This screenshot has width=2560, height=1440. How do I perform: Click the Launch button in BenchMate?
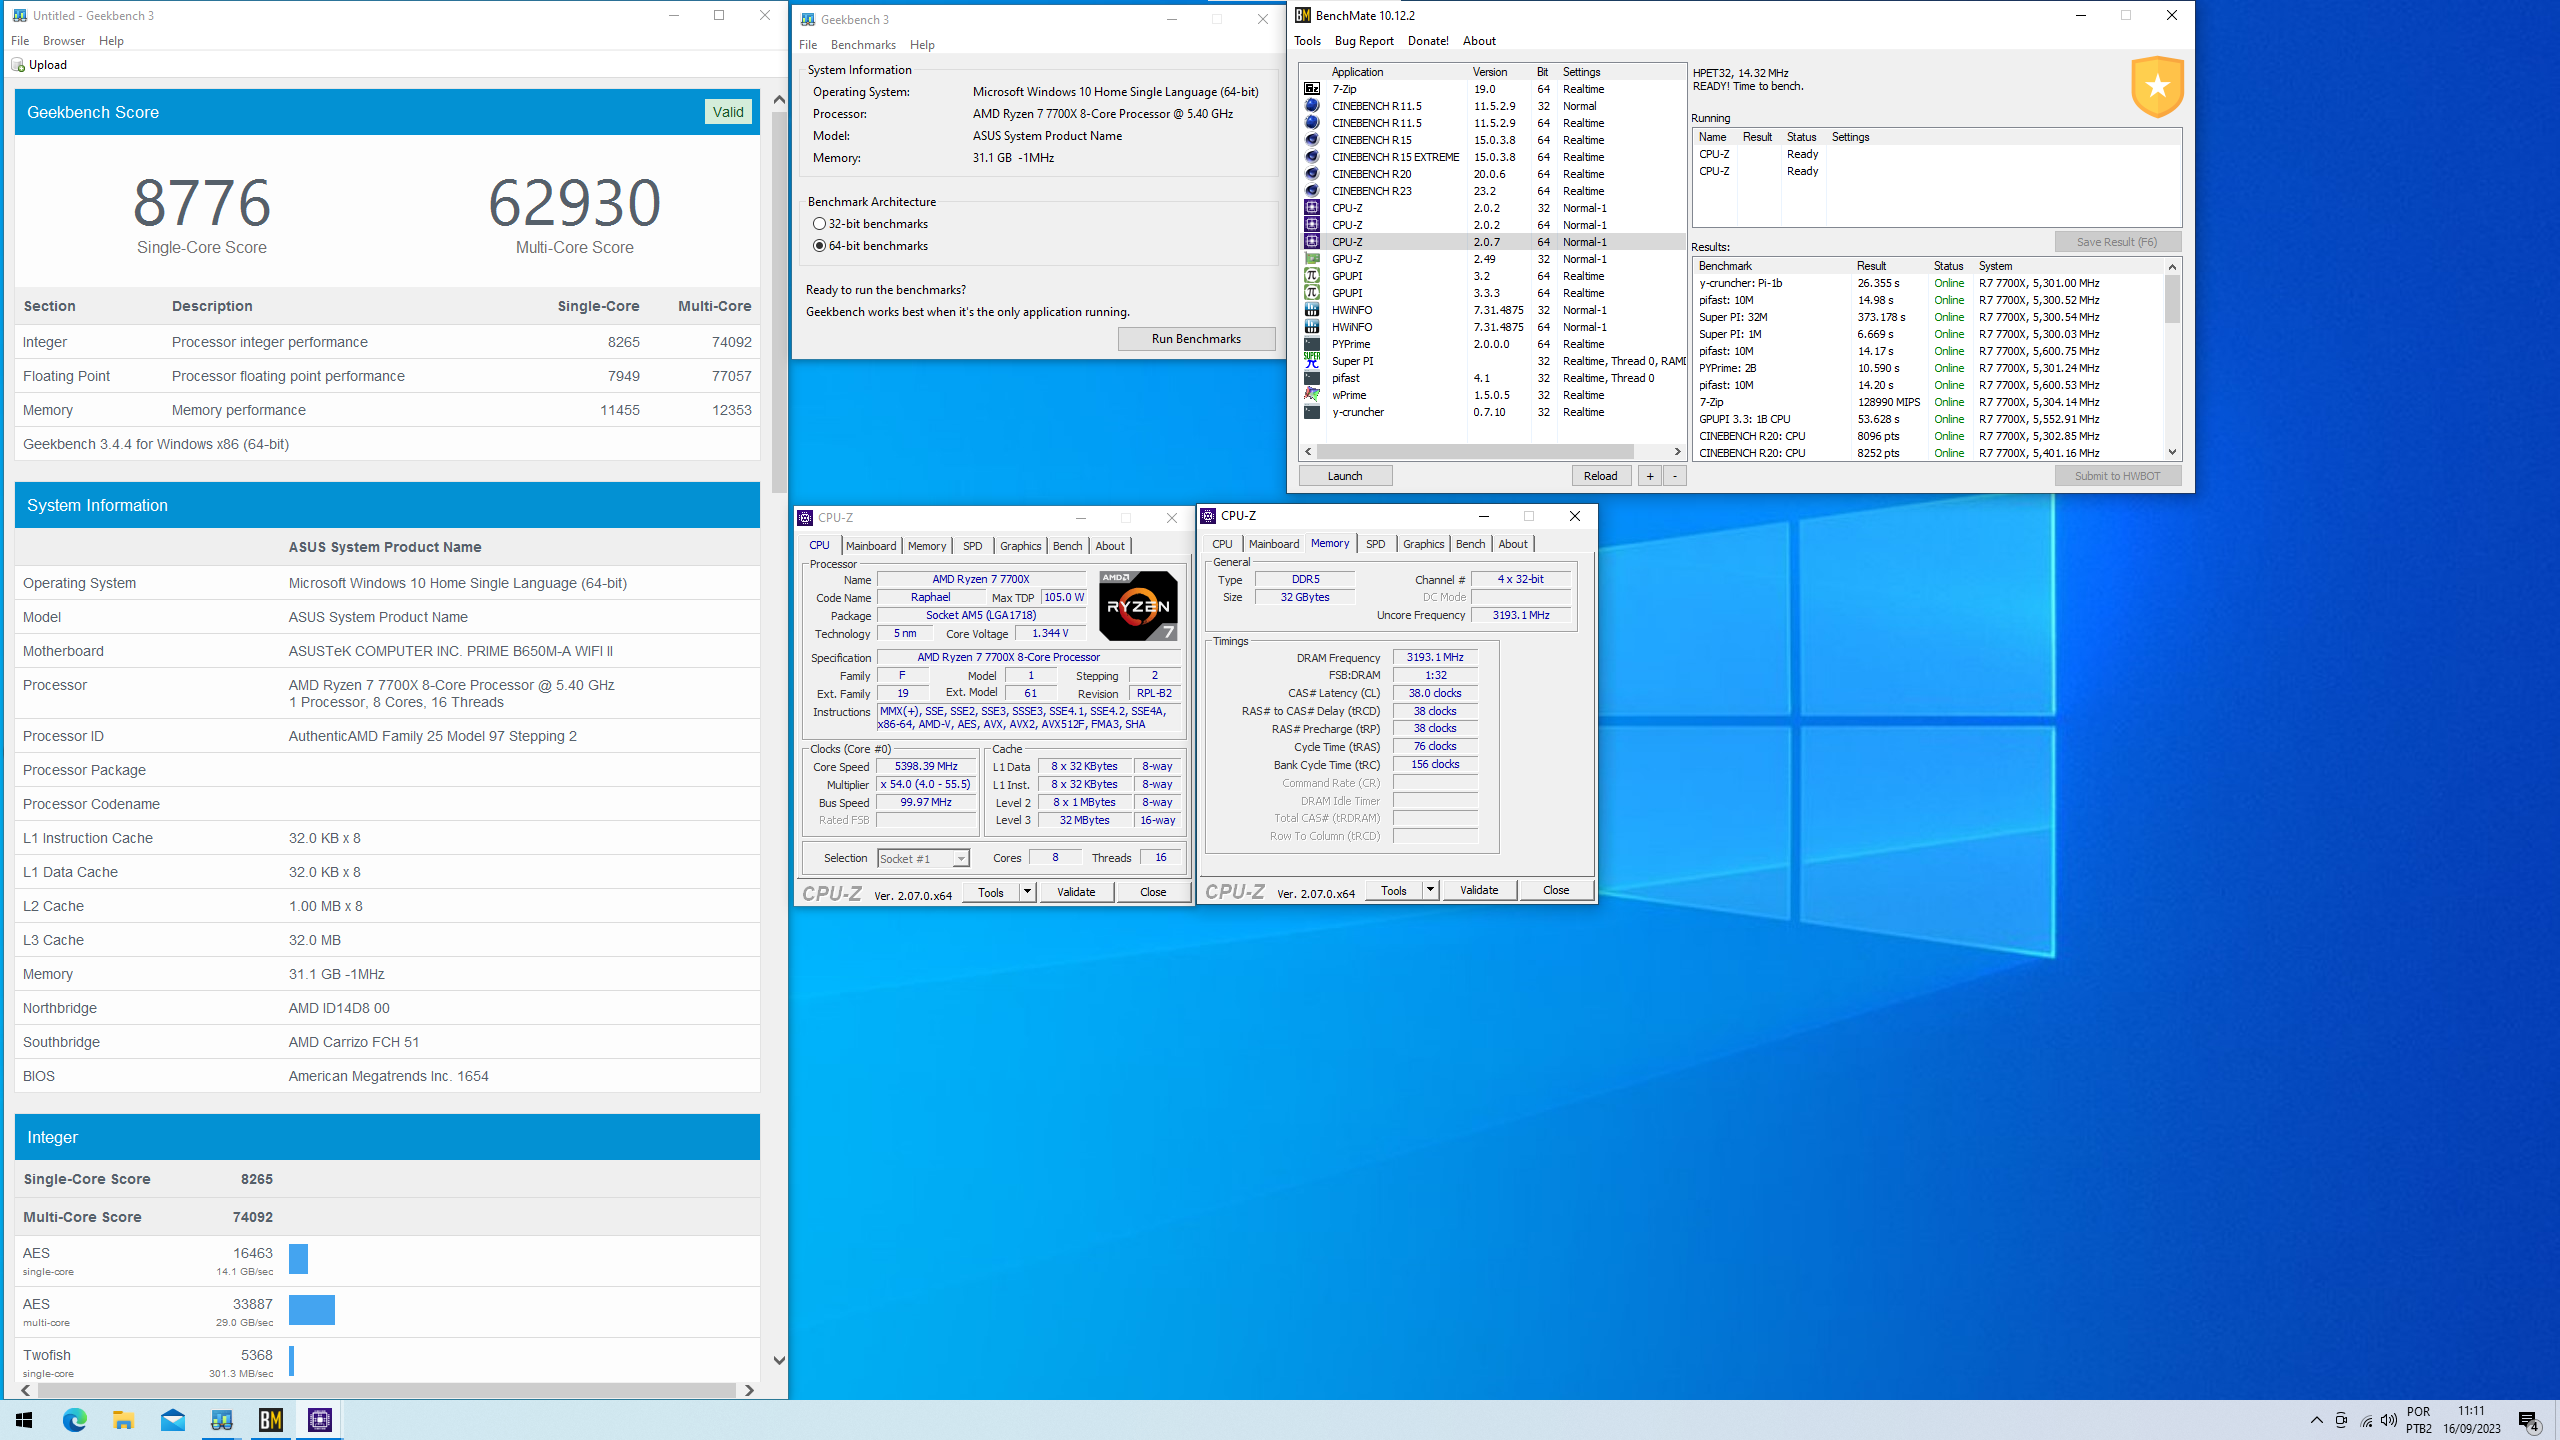click(1345, 476)
